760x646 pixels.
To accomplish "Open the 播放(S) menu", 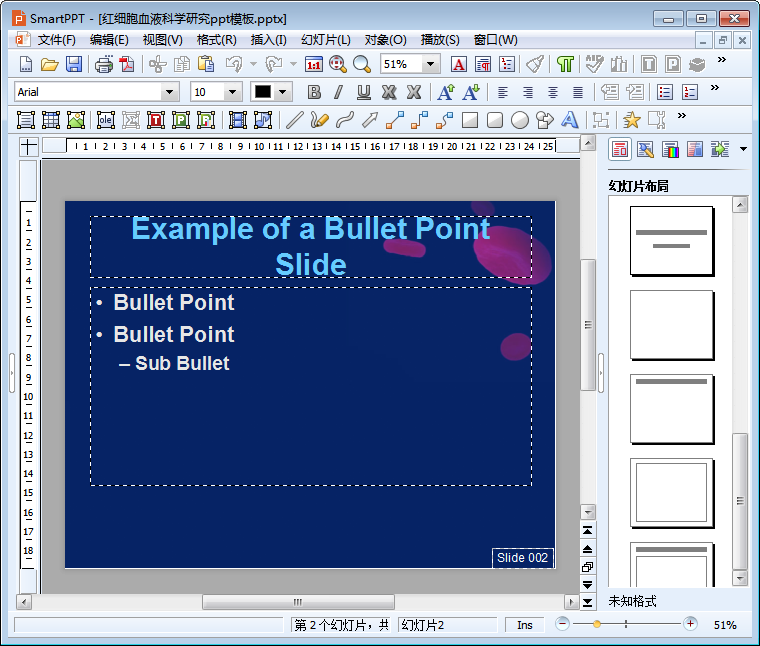I will tap(440, 40).
